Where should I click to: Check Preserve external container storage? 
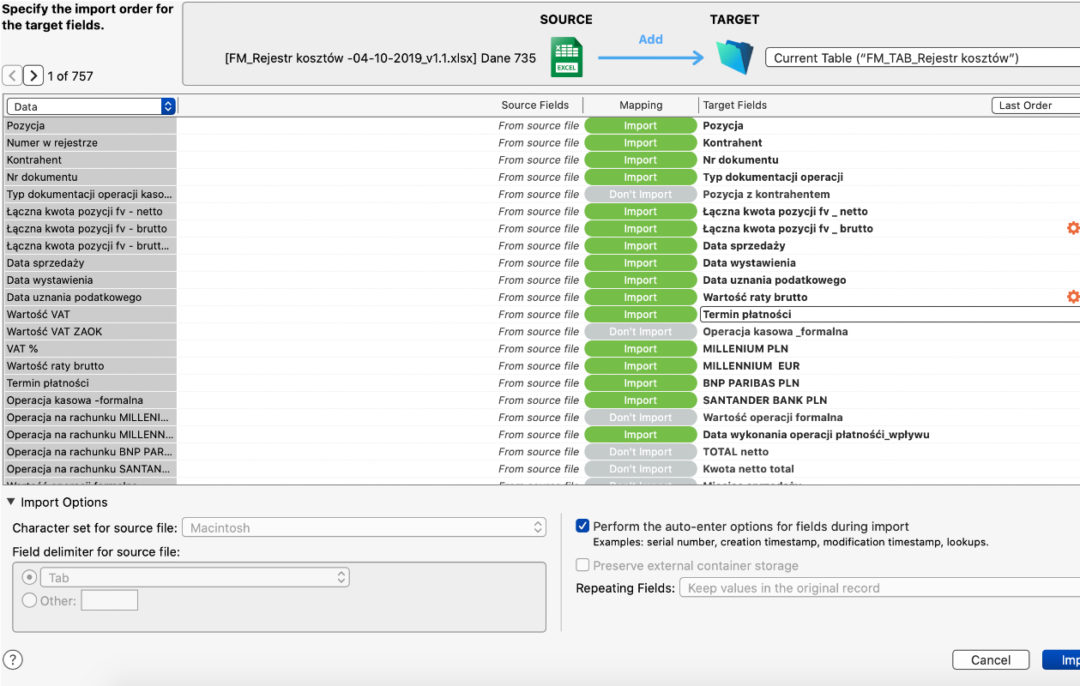[583, 565]
